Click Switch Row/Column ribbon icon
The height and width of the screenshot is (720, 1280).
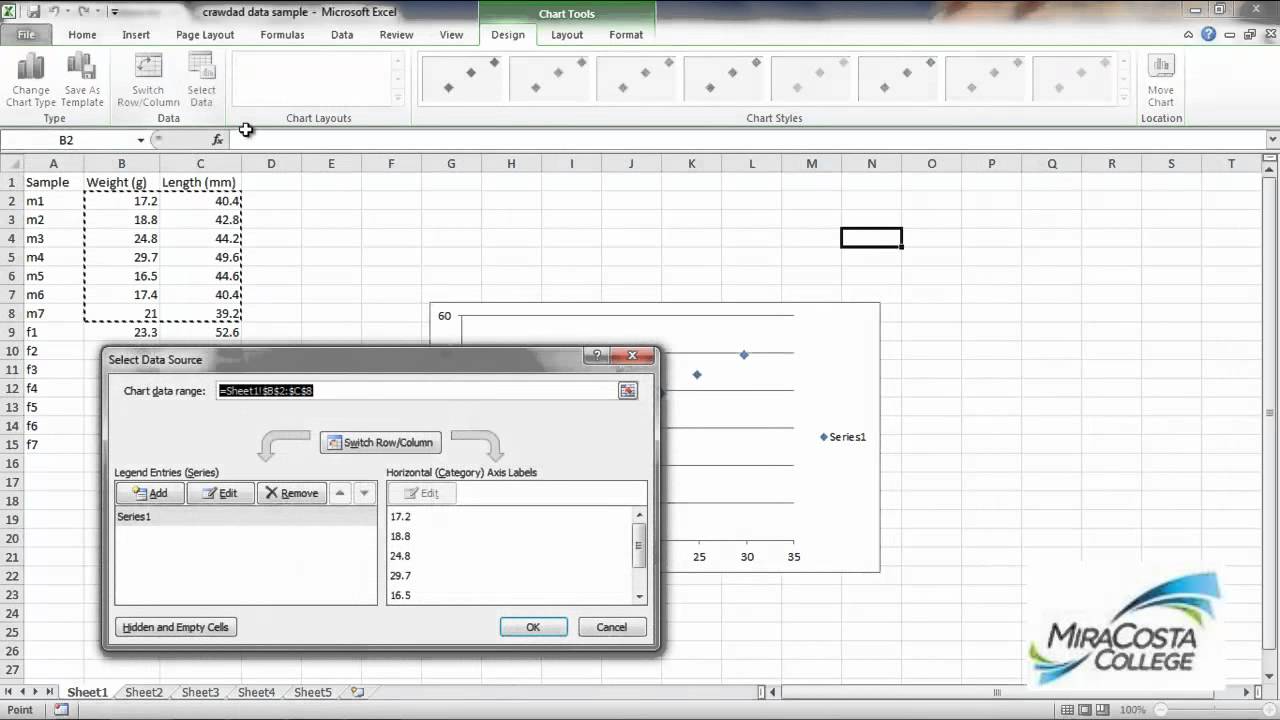(x=148, y=67)
